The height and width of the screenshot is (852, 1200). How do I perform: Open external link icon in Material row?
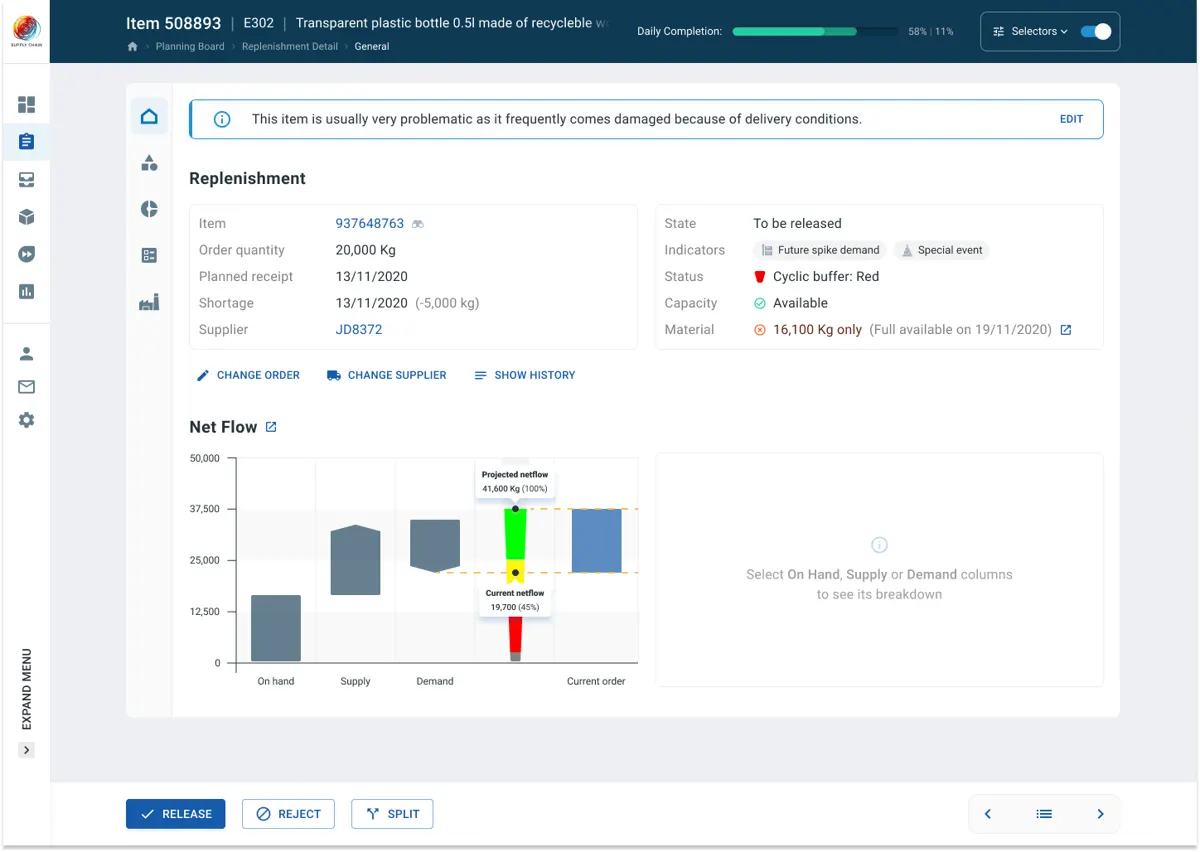click(x=1066, y=330)
